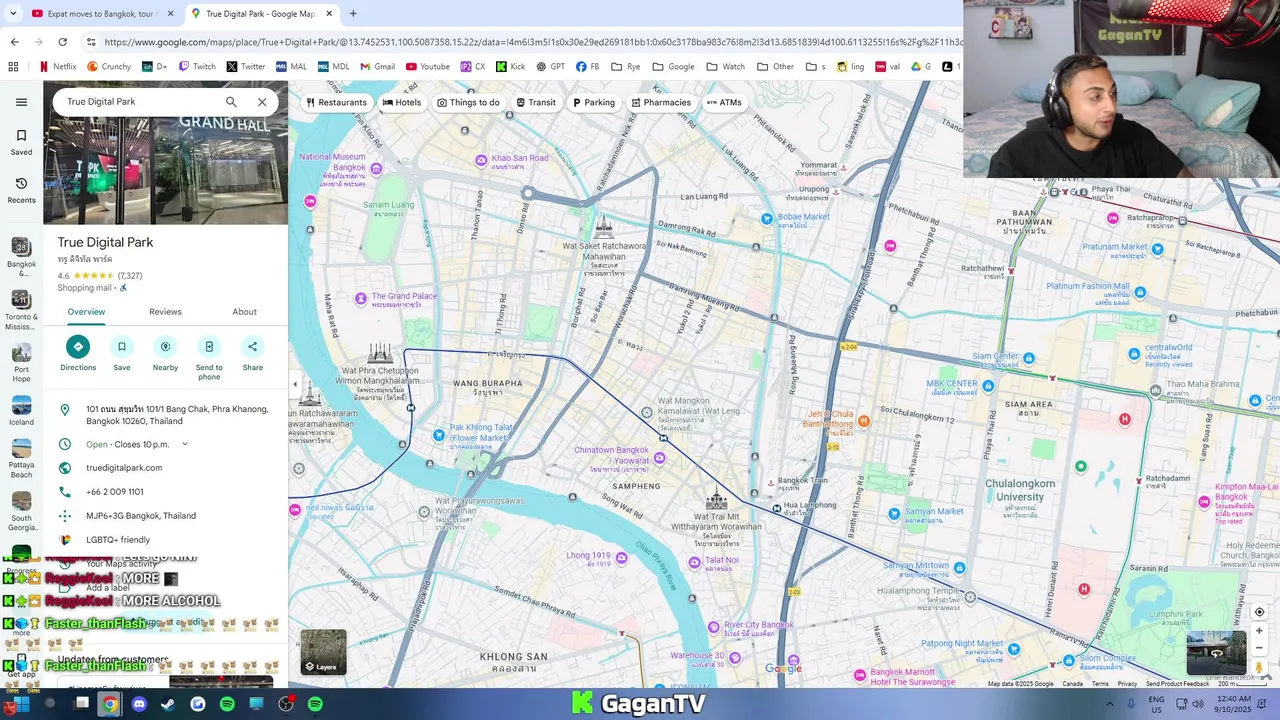This screenshot has width=1280, height=720.
Task: Zoom in on the map
Action: click(1259, 631)
